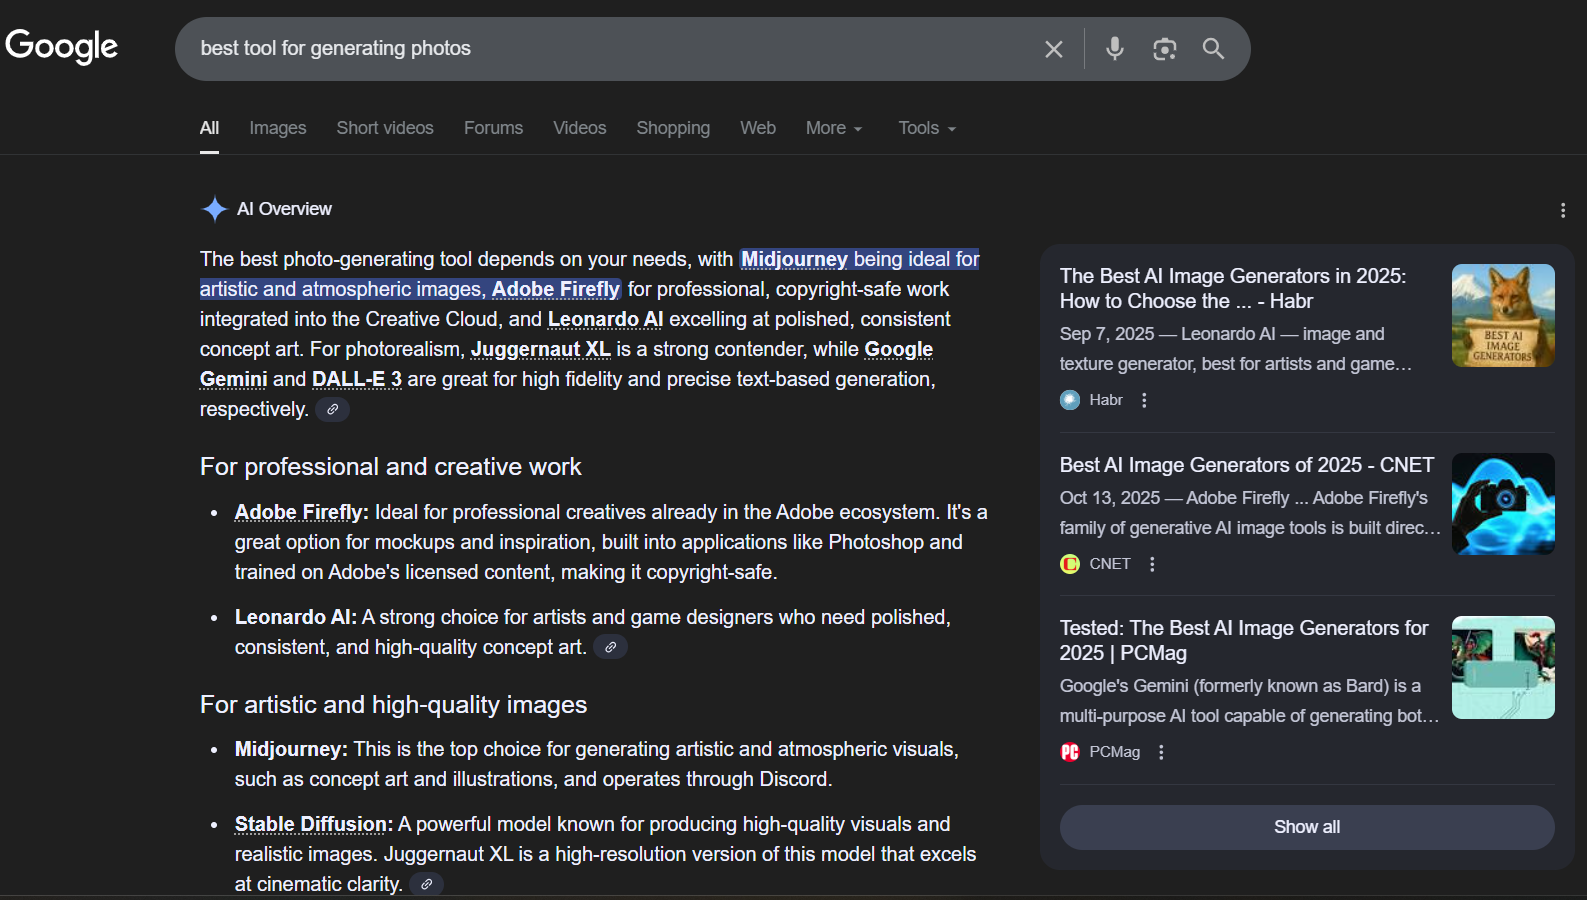Open three-dot menu next to Habr source
Viewport: 1587px width, 900px height.
pos(1144,400)
